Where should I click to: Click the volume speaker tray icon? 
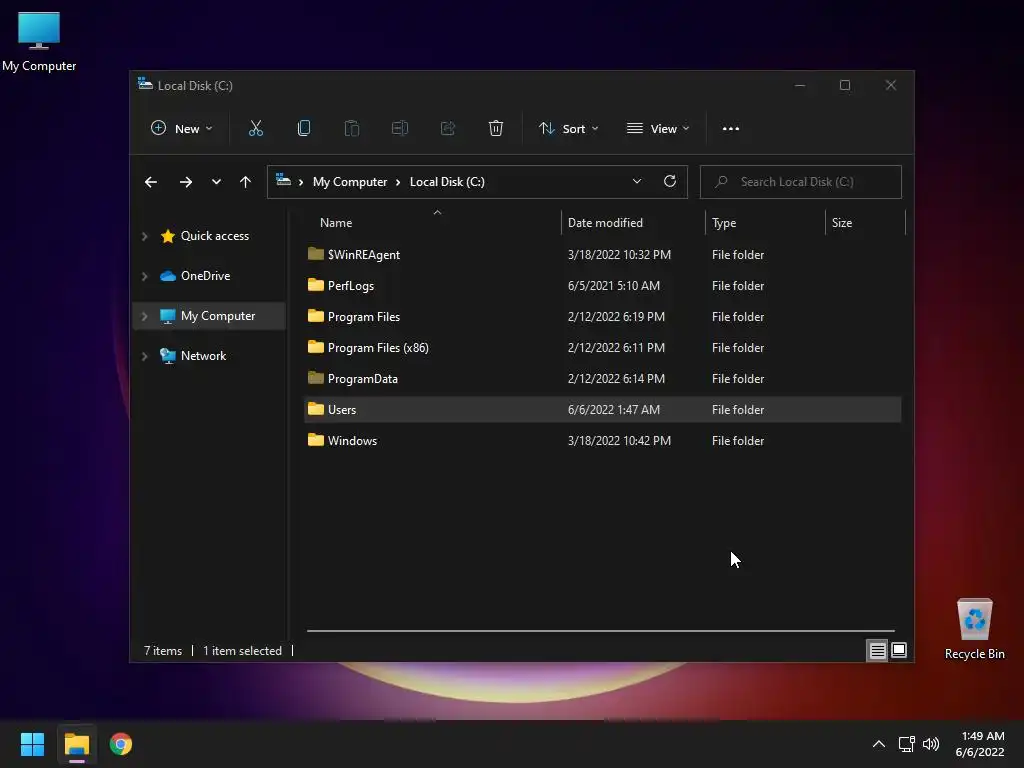(x=931, y=744)
